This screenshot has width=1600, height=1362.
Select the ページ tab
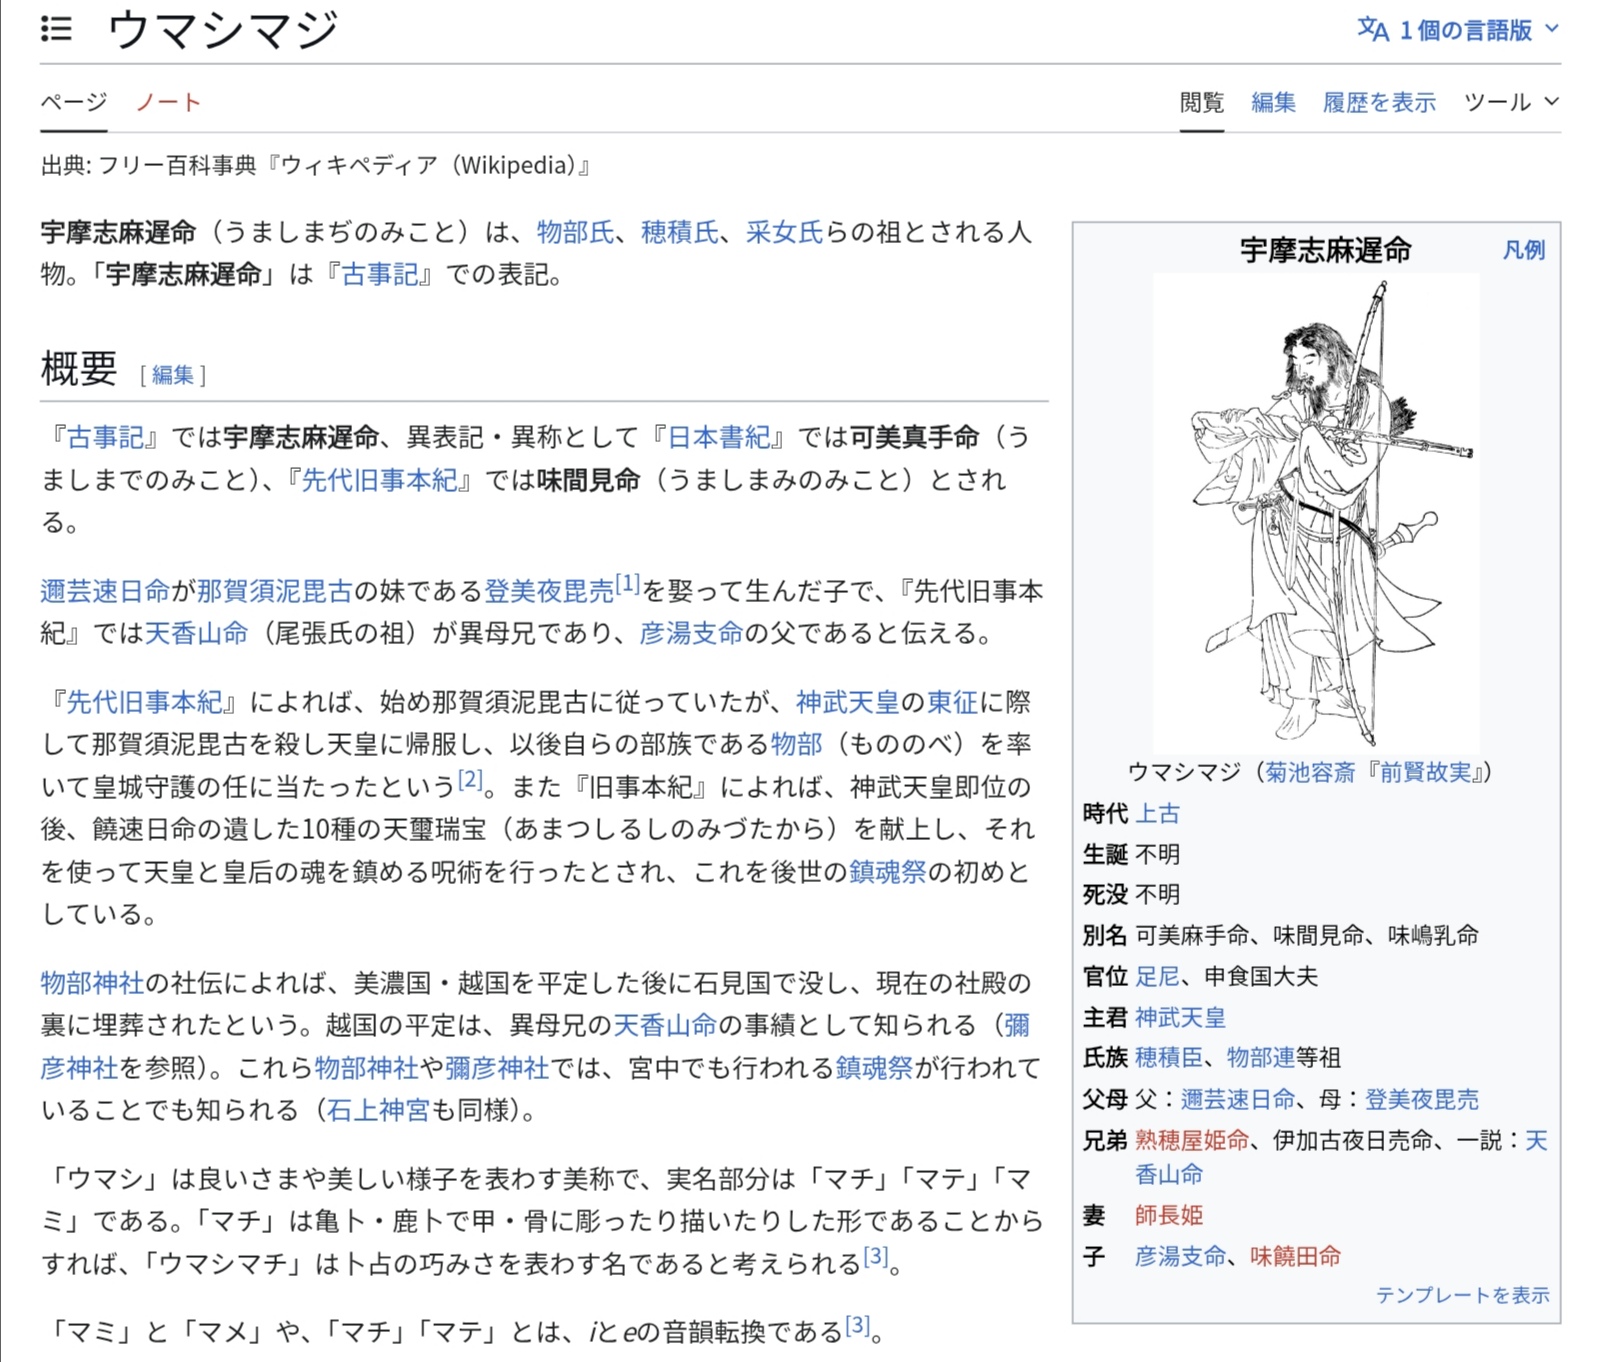point(73,102)
